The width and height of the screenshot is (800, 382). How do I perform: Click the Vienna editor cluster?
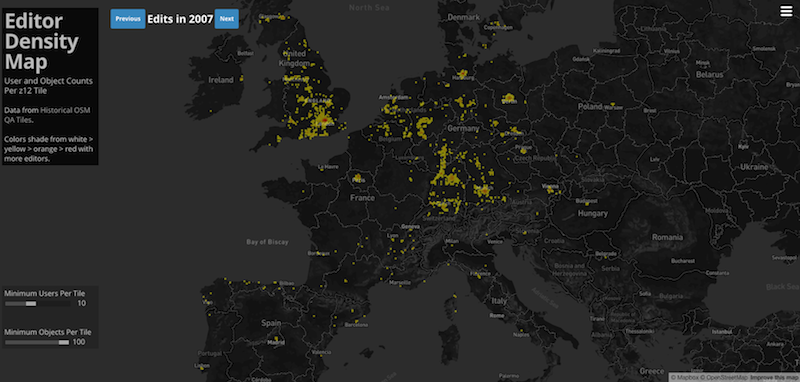click(x=551, y=188)
